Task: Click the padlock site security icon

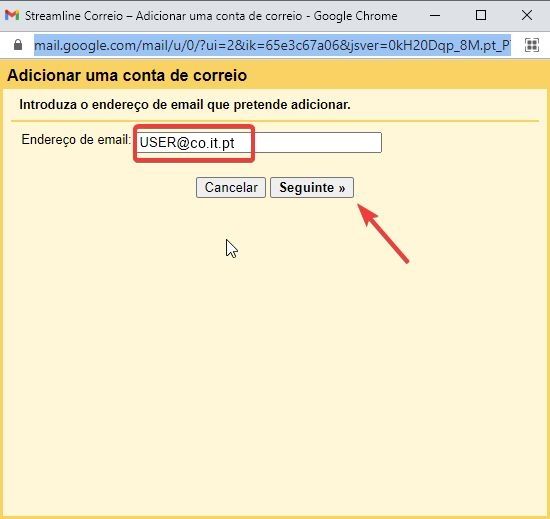Action: point(18,45)
